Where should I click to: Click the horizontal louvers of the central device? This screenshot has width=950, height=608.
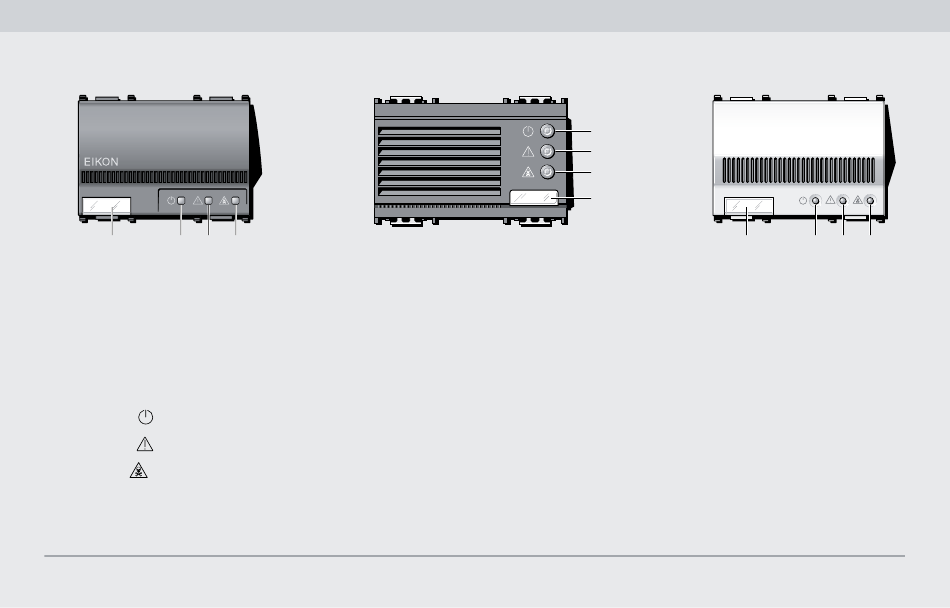[x=439, y=162]
